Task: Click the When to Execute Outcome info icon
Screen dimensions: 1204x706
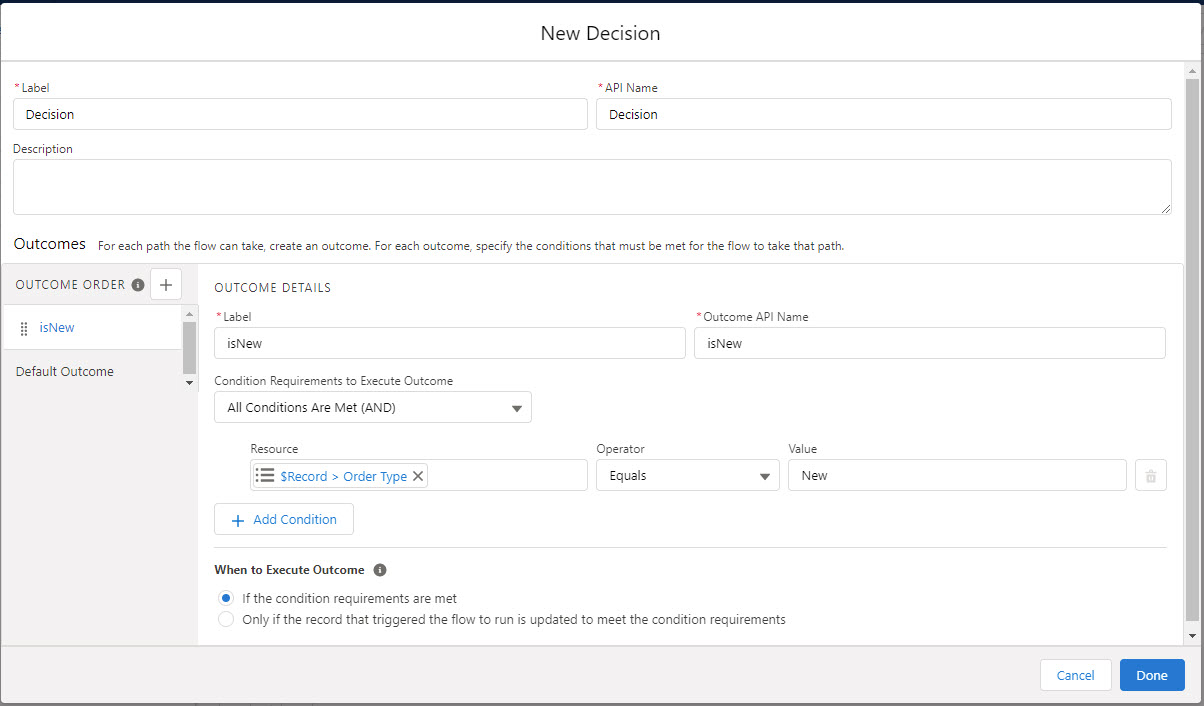Action: click(x=380, y=570)
